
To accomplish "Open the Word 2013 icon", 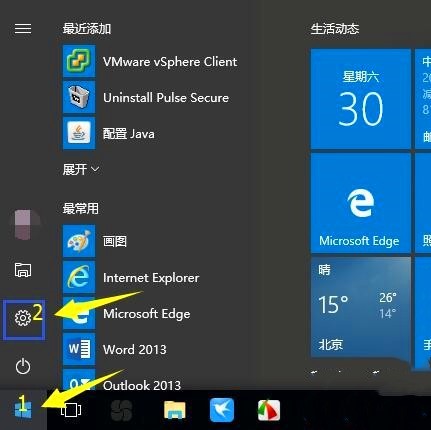I will [79, 349].
